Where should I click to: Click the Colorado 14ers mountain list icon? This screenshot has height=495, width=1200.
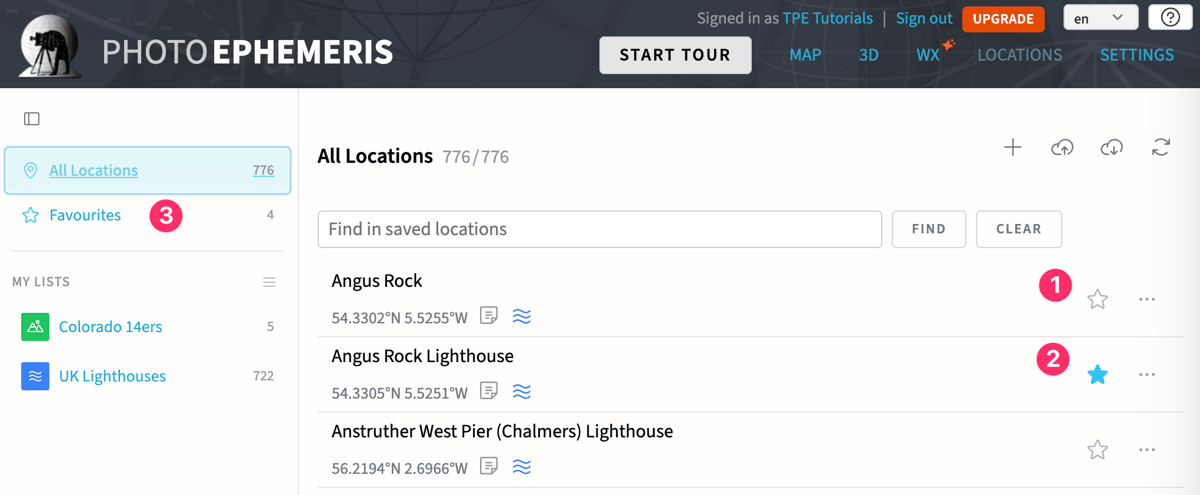tap(35, 326)
